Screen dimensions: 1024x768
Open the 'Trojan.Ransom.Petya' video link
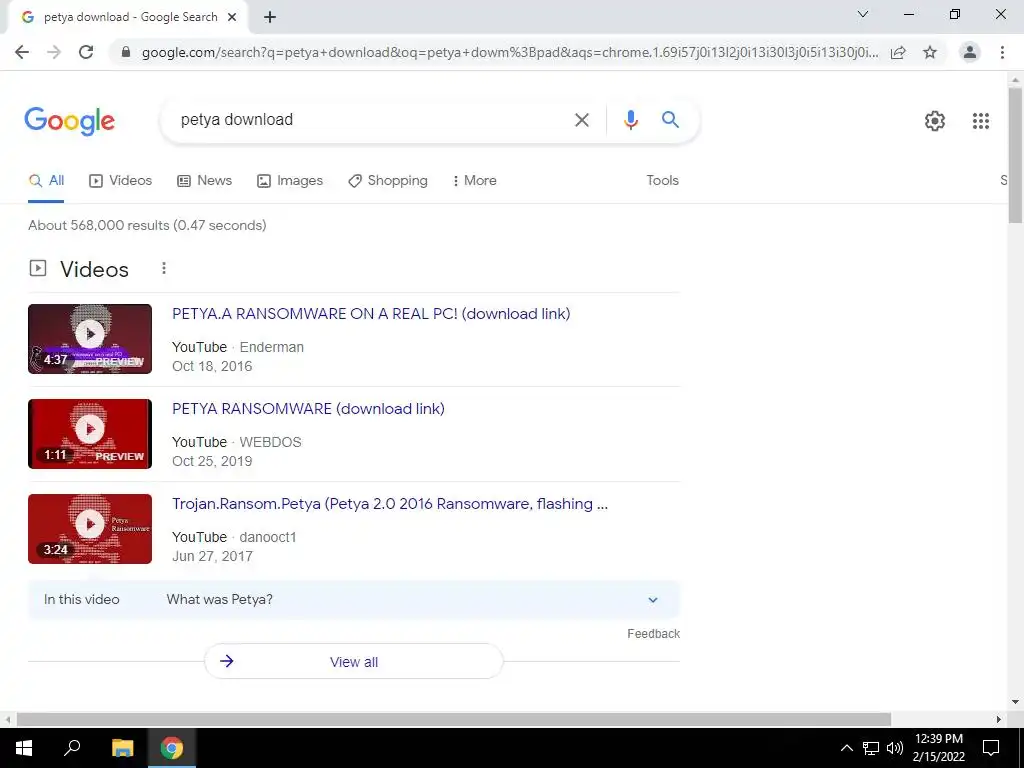390,504
